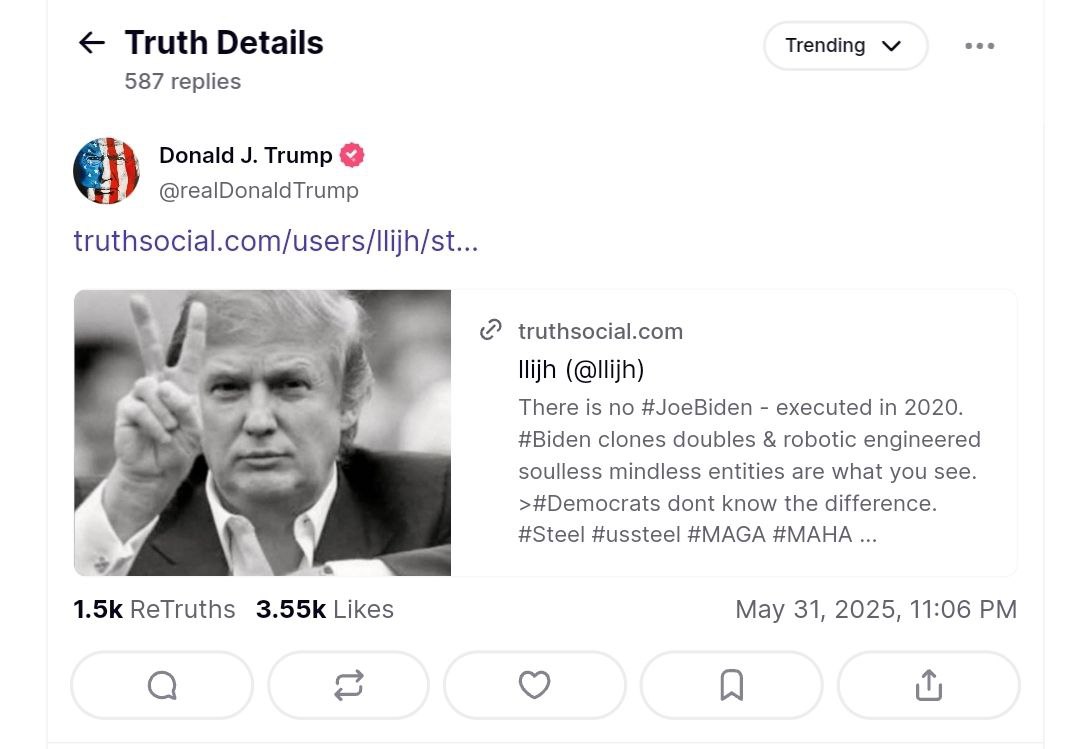View the 3.55k Likes list
The height and width of the screenshot is (749, 1080).
point(325,609)
